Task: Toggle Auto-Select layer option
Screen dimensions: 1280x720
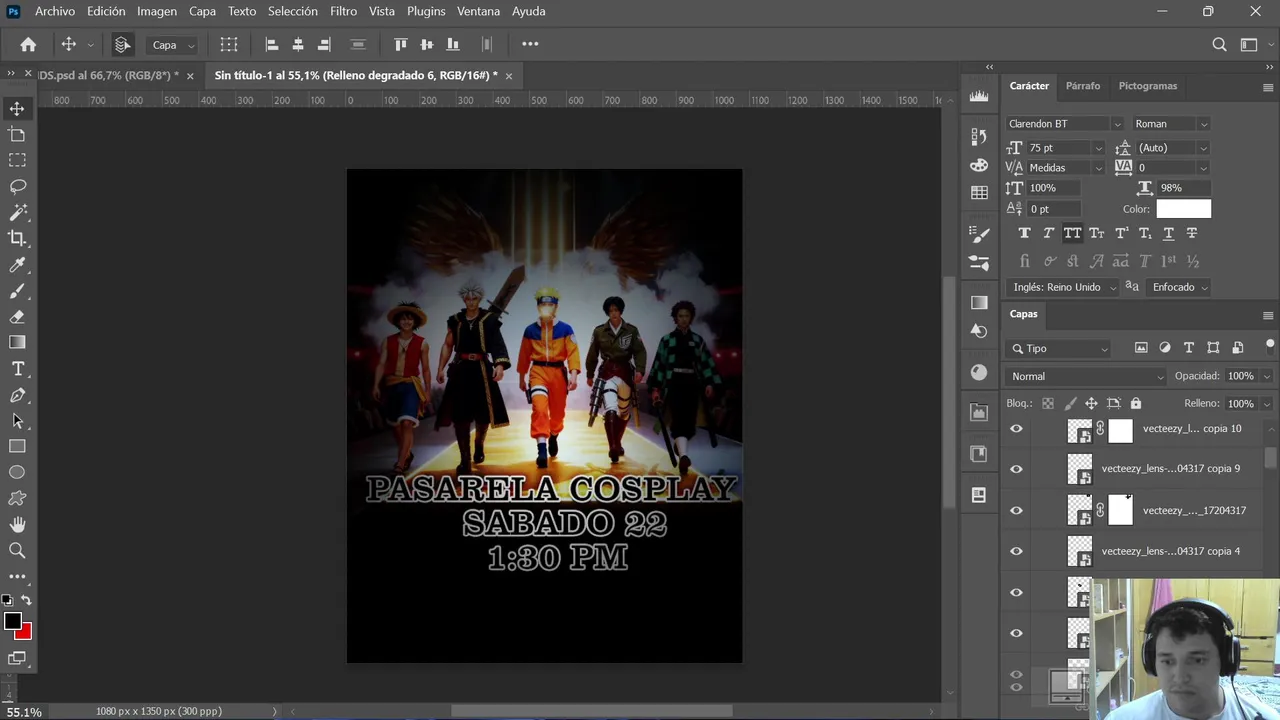Action: [x=122, y=44]
